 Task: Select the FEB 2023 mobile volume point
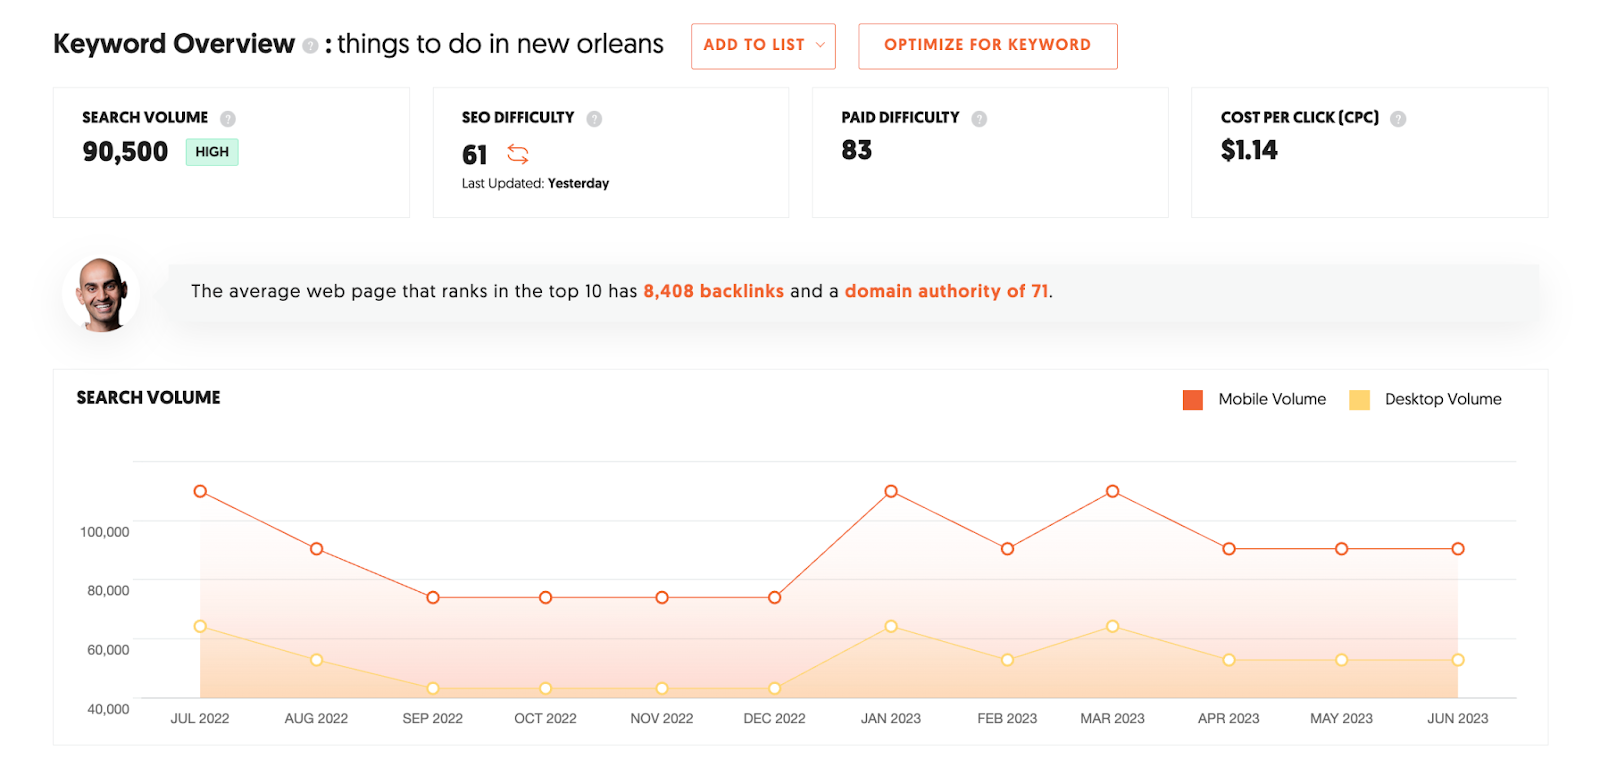tap(1007, 549)
